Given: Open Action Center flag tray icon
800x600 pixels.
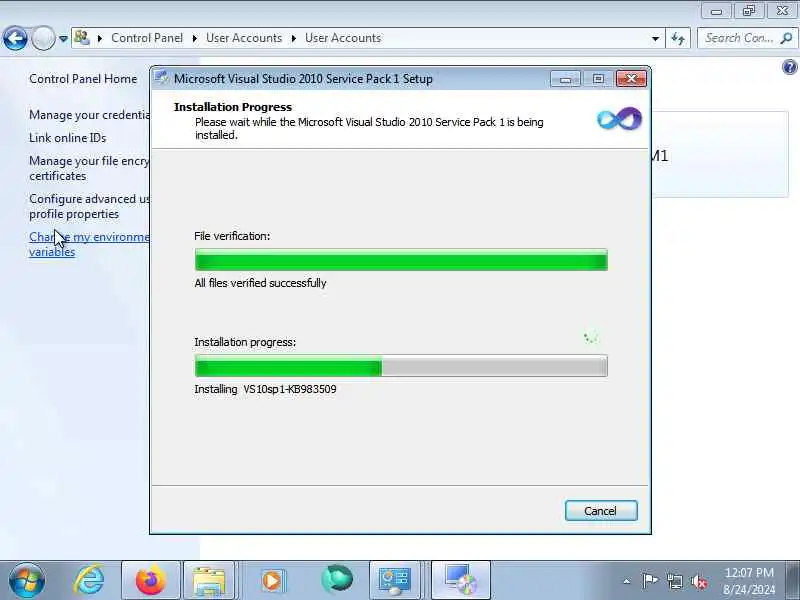Looking at the screenshot, I should click(x=650, y=581).
